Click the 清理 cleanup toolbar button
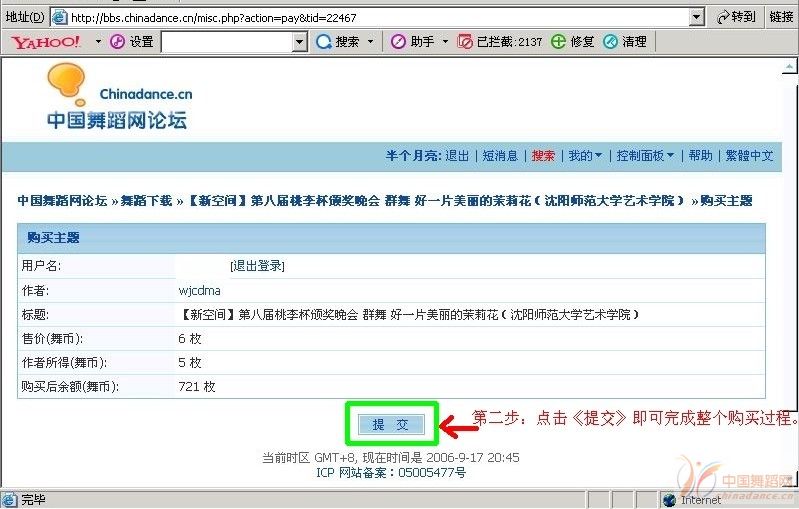The width and height of the screenshot is (799, 509). (625, 41)
